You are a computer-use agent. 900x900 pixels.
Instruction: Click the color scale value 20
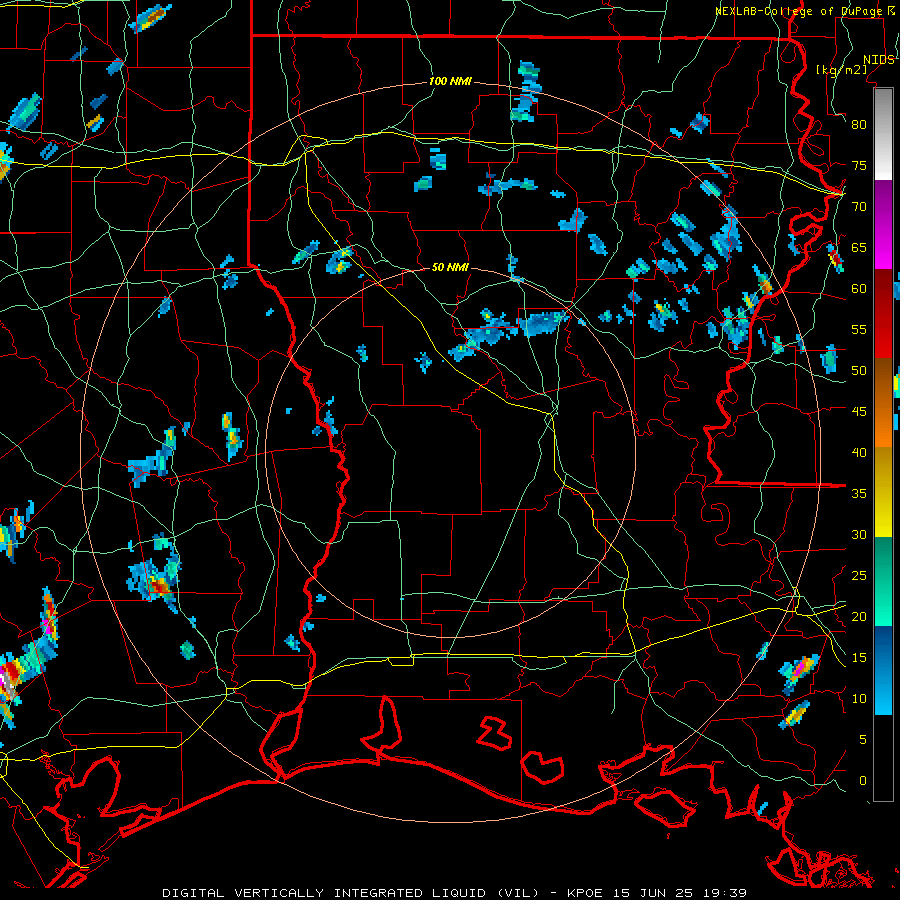click(859, 617)
